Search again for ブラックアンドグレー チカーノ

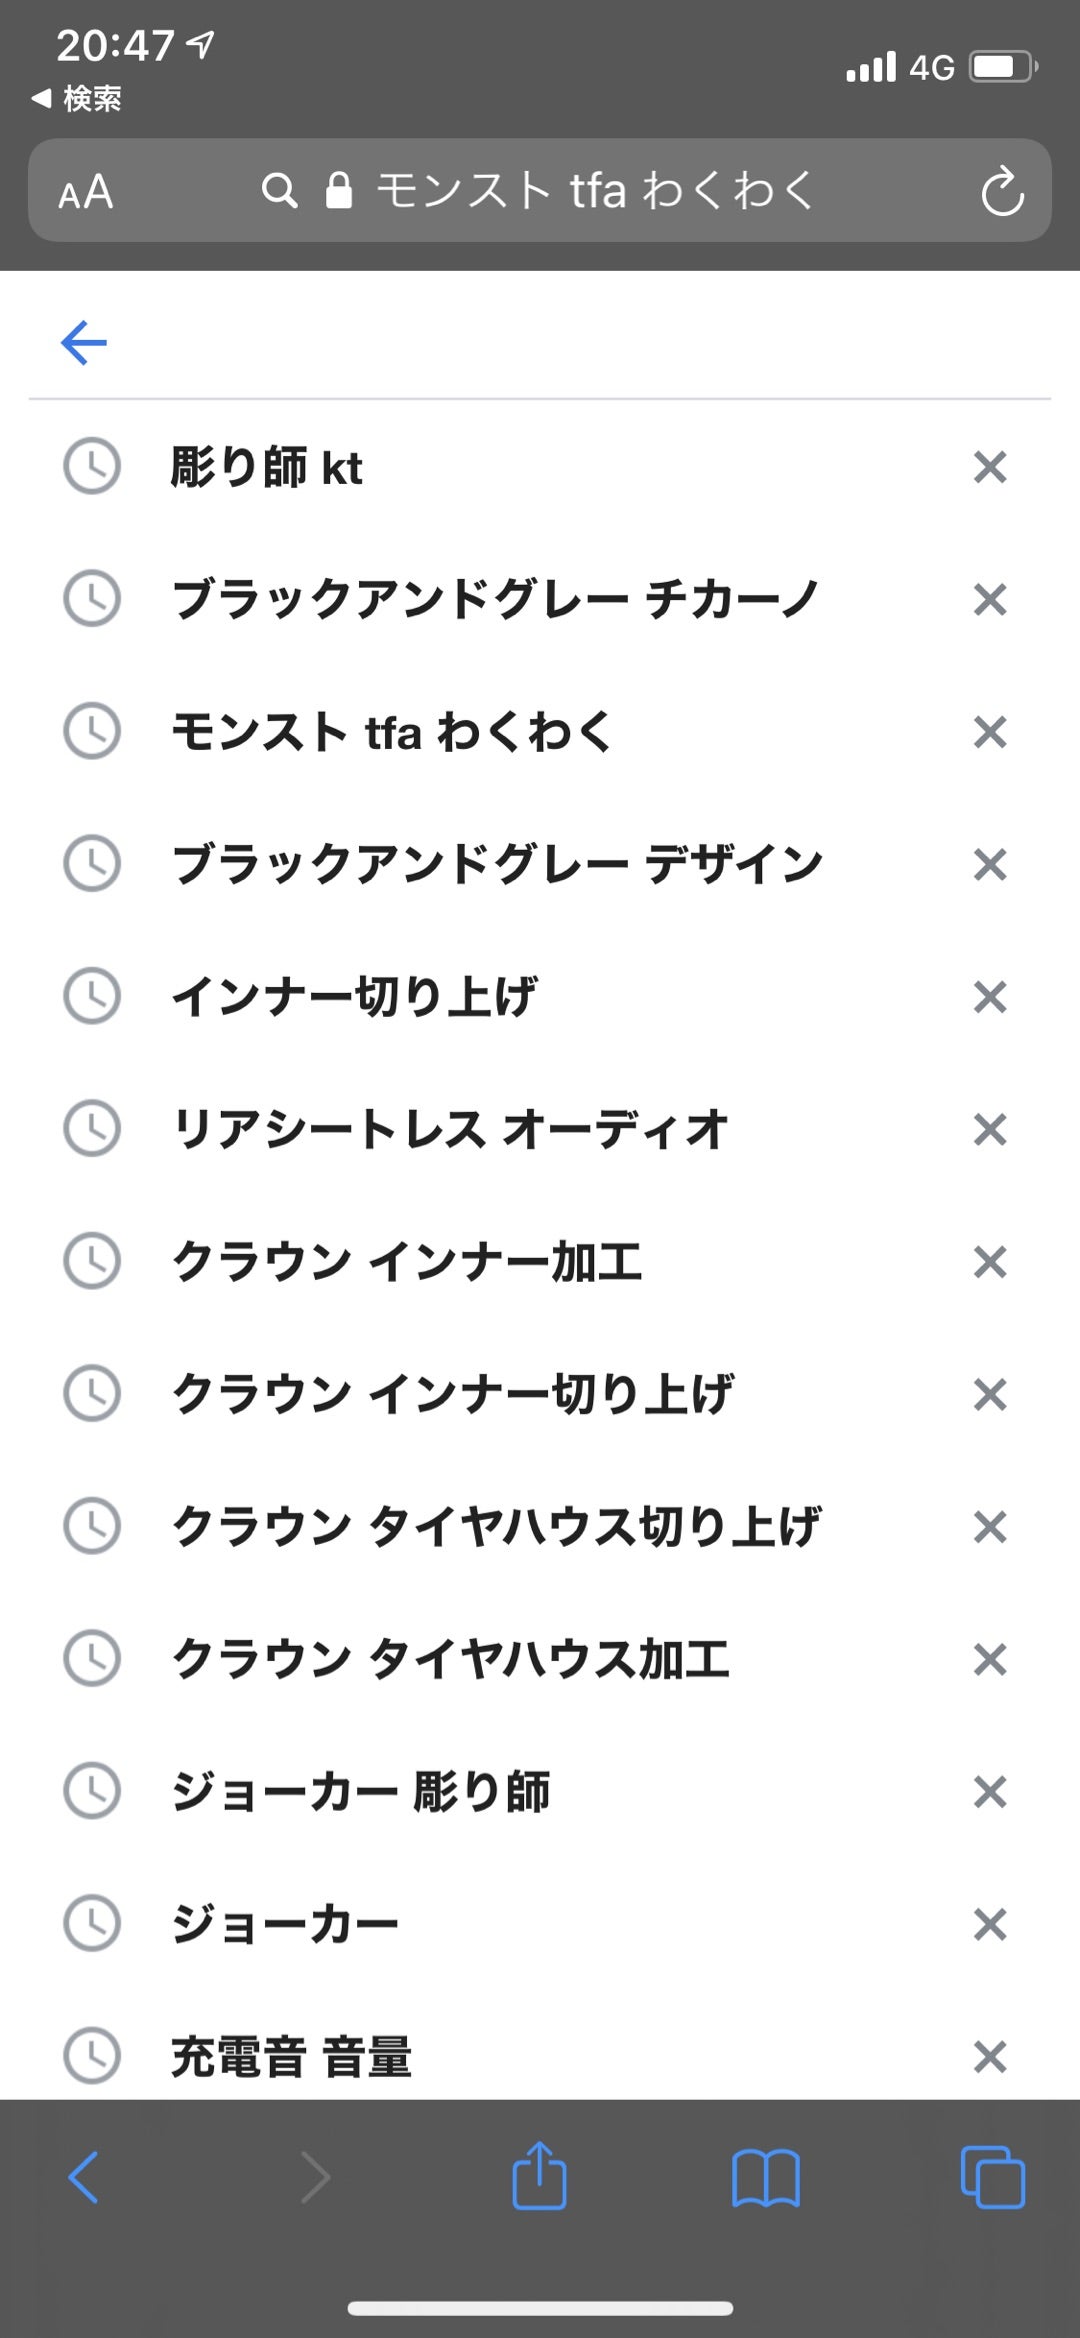coord(495,600)
